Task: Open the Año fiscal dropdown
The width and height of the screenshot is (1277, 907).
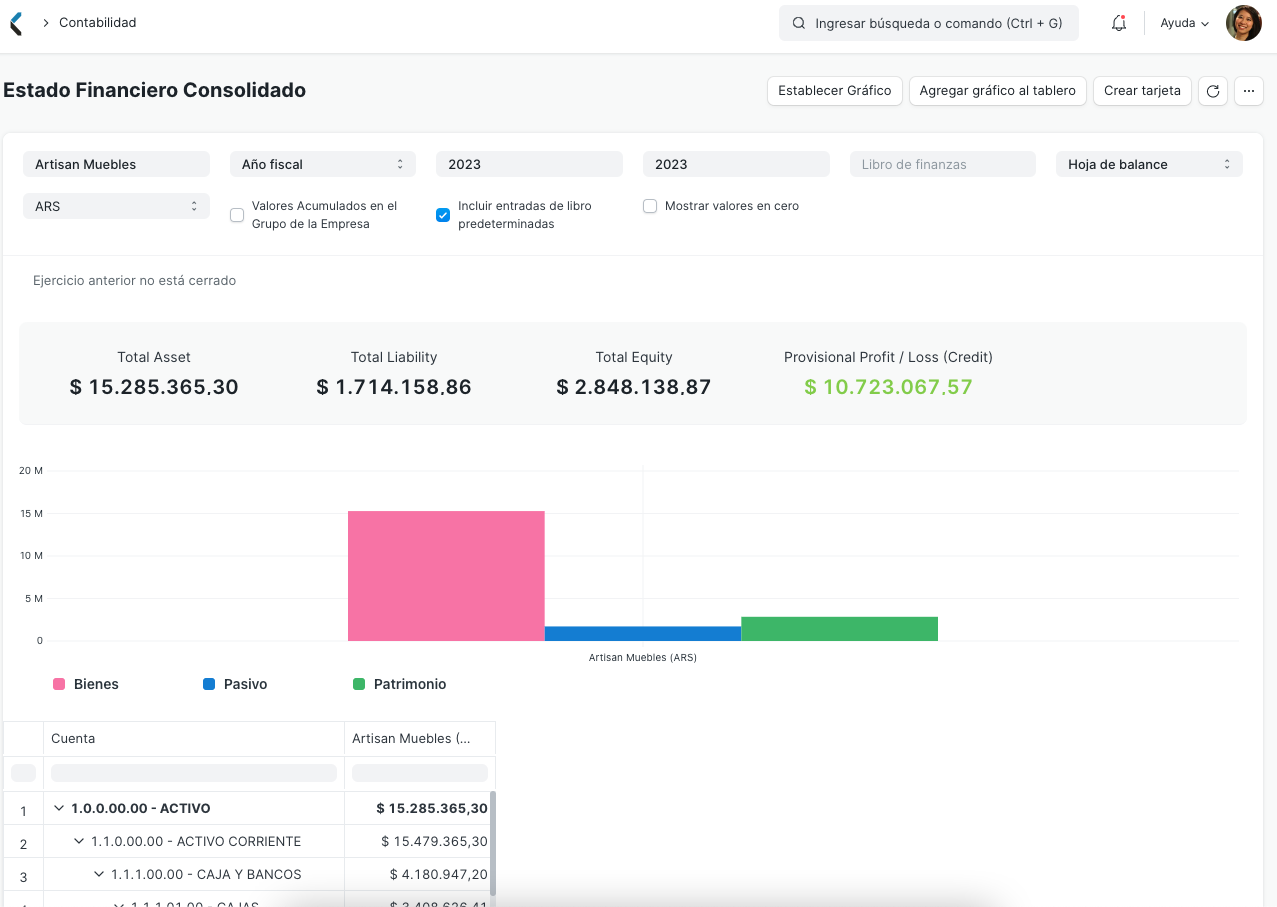Action: pyautogui.click(x=322, y=163)
